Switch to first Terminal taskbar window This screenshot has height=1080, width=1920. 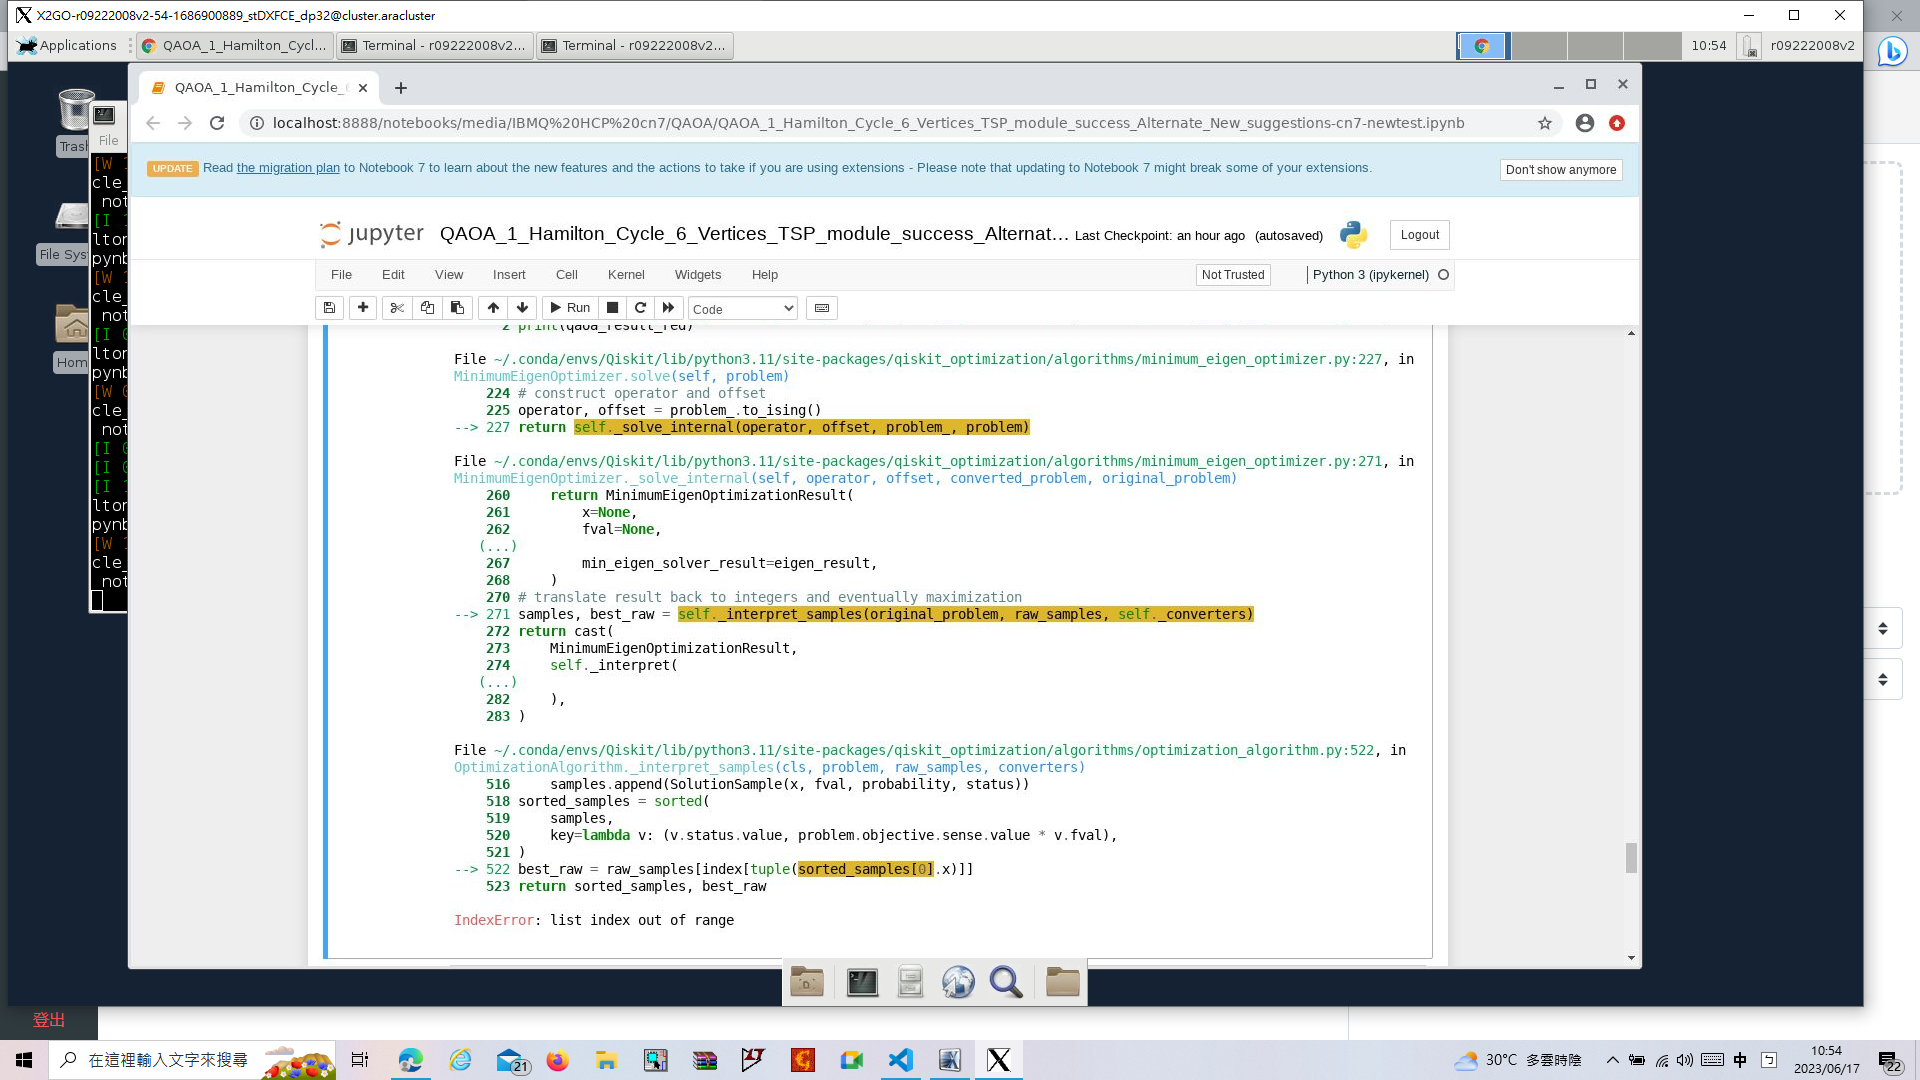coord(434,46)
